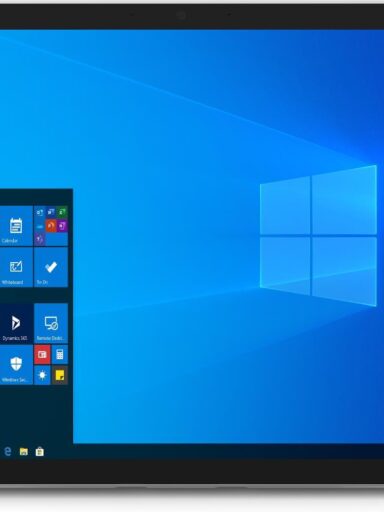Open Excel in the Office tile folder
This screenshot has width=384, height=512.
[62, 212]
